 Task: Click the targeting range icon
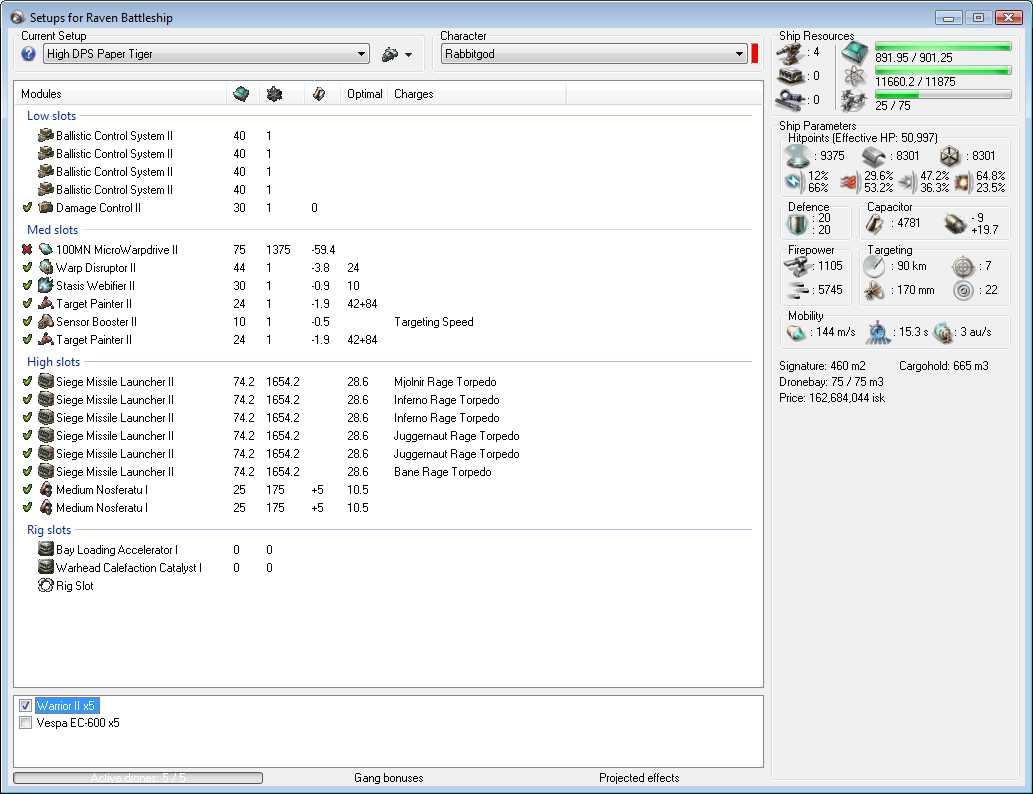point(874,266)
